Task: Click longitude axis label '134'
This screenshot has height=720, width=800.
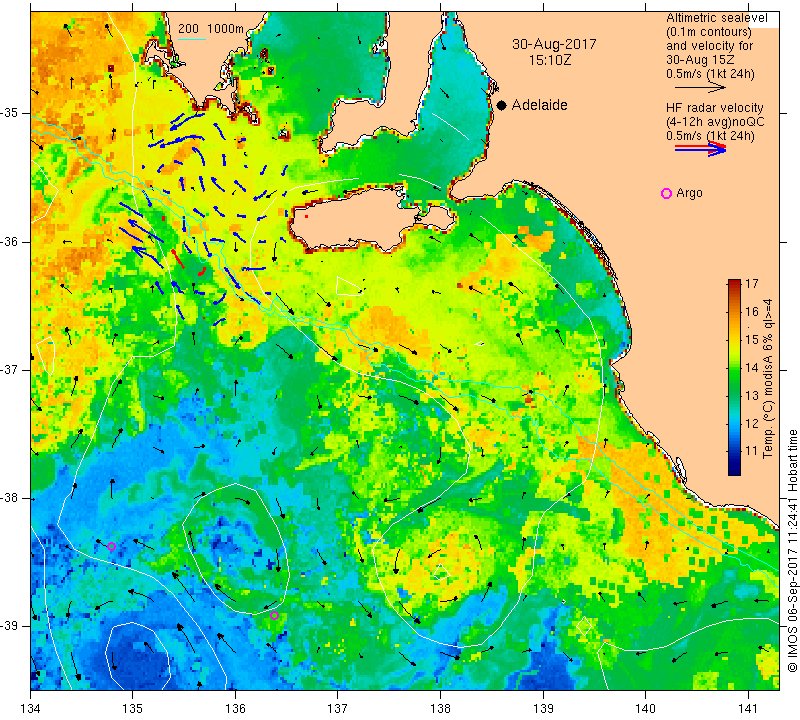Action: point(30,708)
